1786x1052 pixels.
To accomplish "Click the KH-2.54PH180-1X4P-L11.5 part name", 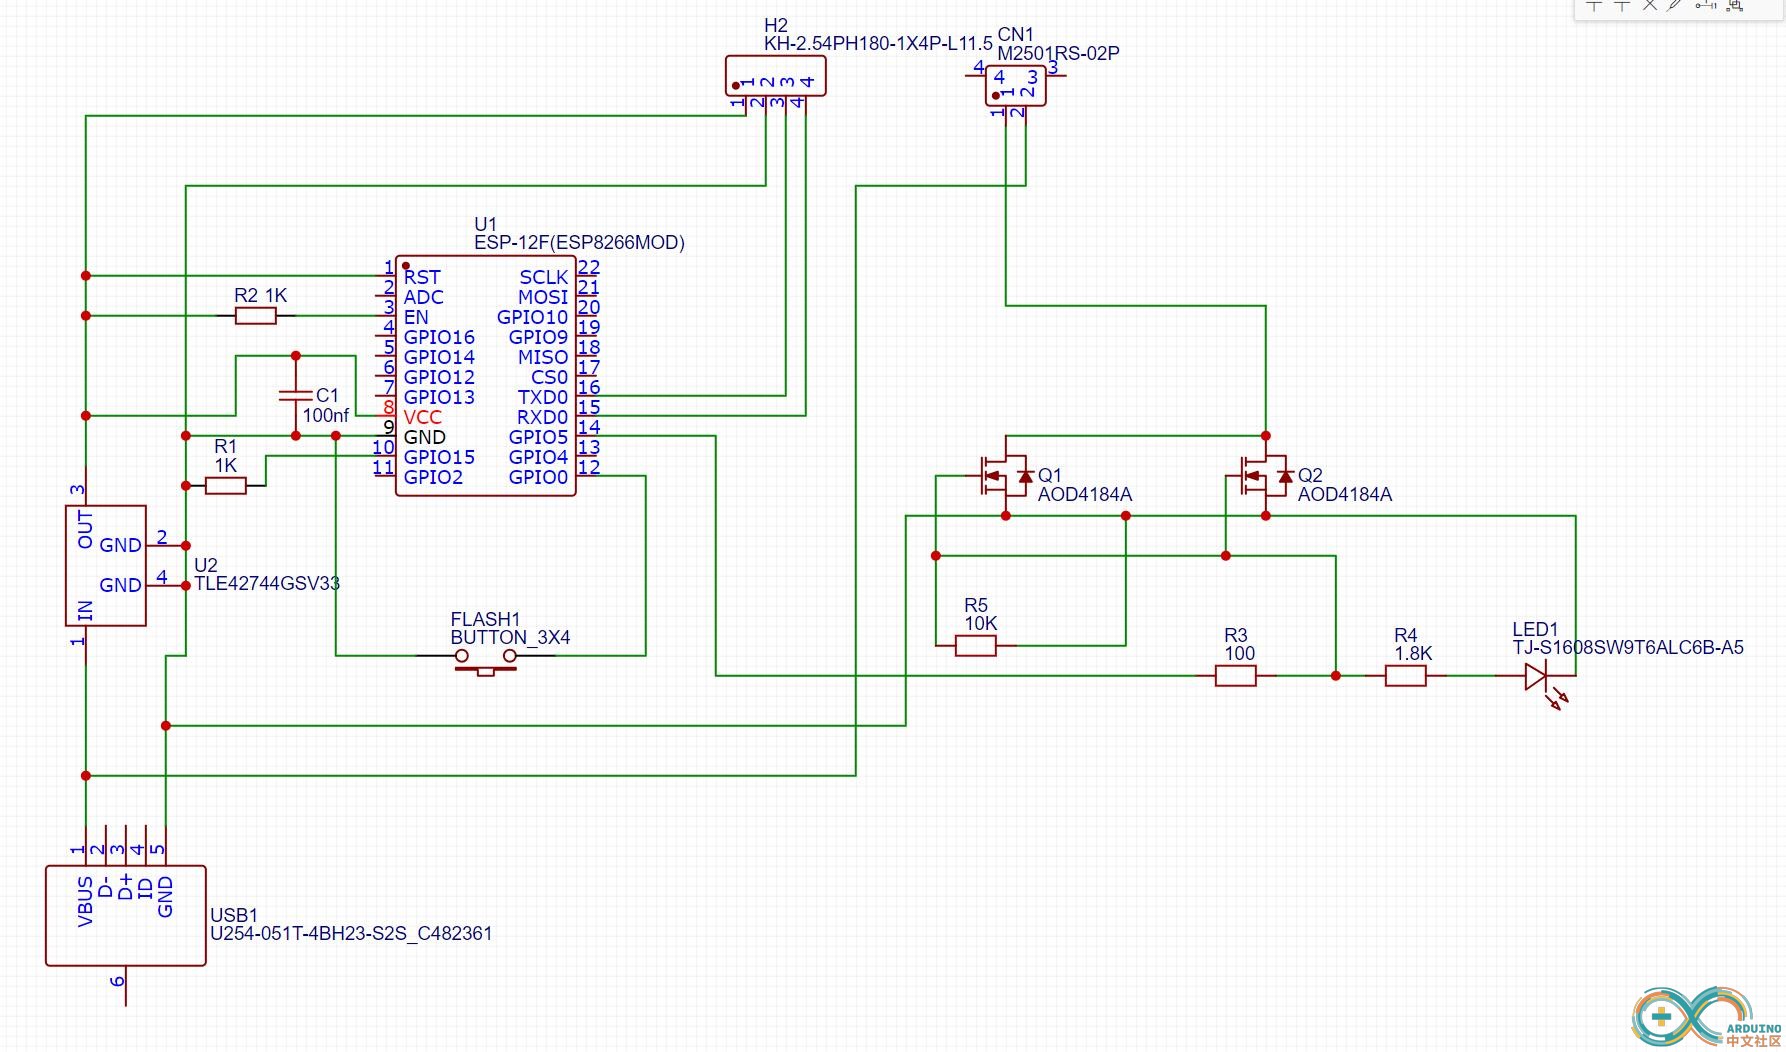I will 878,44.
